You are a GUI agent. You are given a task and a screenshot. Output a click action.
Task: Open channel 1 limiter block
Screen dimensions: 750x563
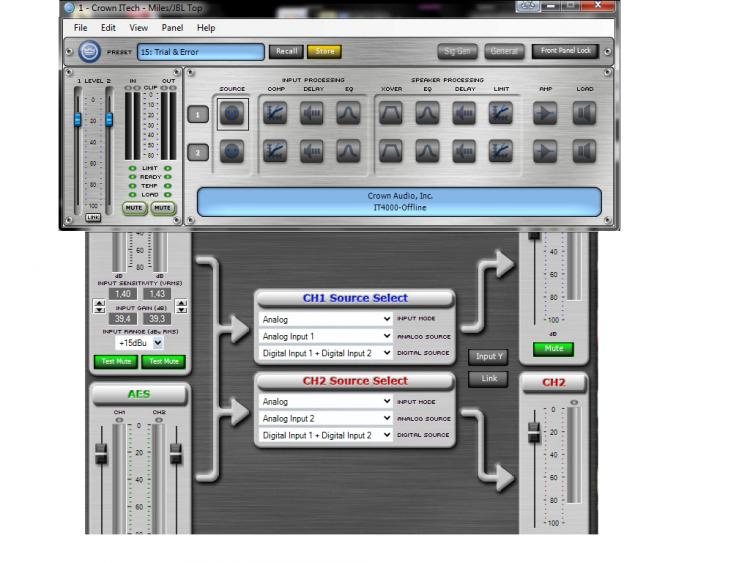coord(501,114)
